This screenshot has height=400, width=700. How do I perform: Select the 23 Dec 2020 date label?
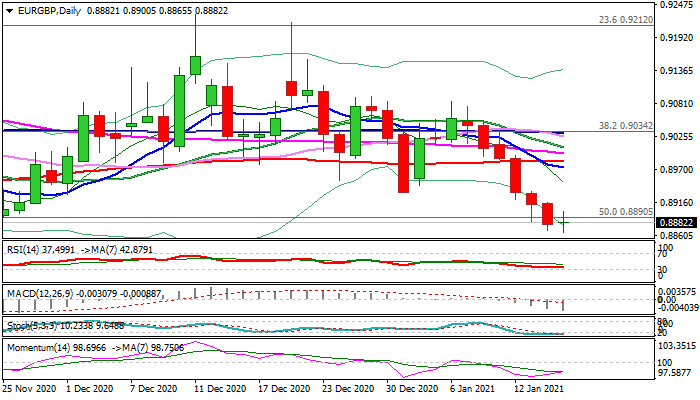350,388
